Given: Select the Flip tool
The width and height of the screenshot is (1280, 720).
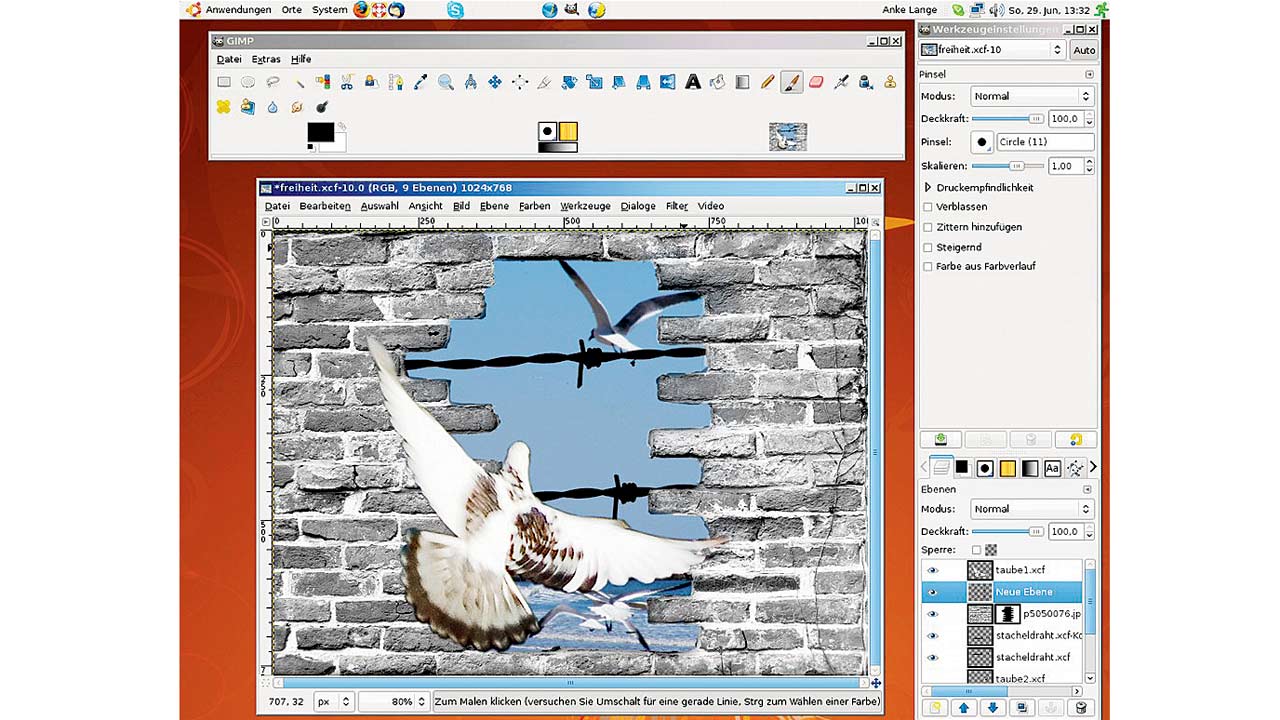Looking at the screenshot, I should [x=668, y=82].
